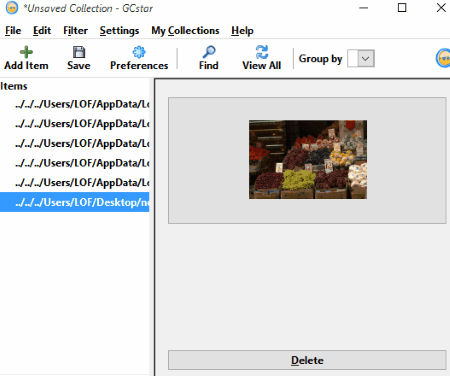Click the Delete button
Viewport: 450px width, 376px height.
pos(307,360)
